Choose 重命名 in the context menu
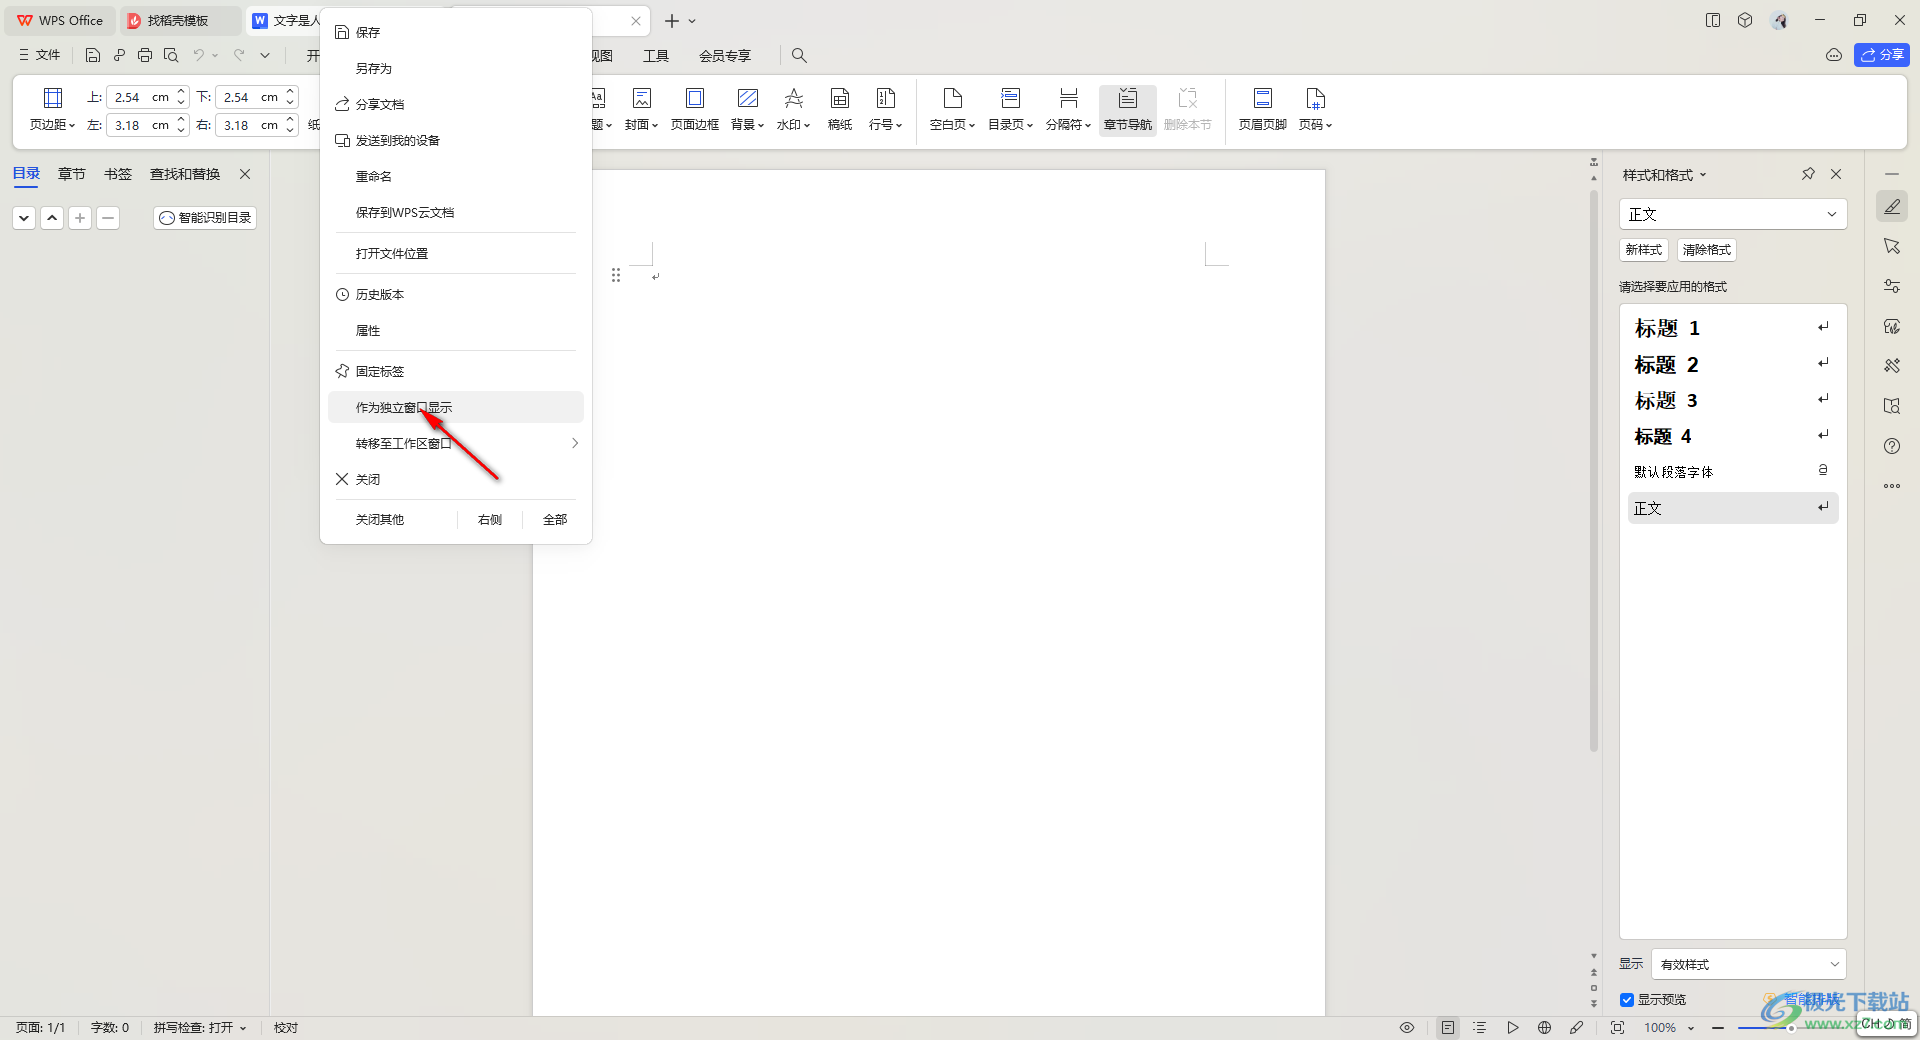Screen dimensions: 1920x1040 pos(456,176)
